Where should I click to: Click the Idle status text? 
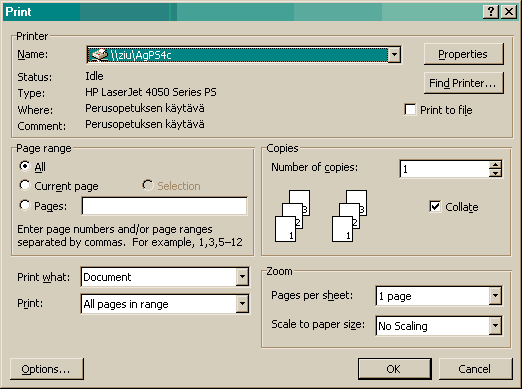coord(94,76)
